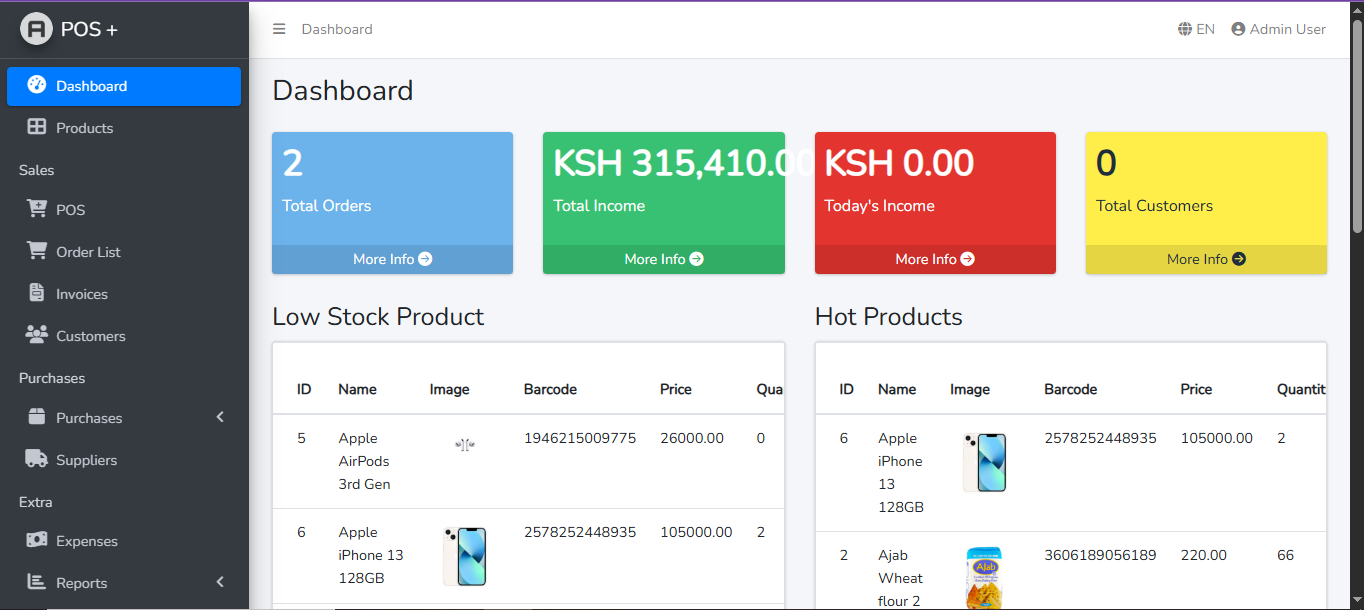Screen dimensions: 1364x610
Task: Expand the Reports submenu chevron
Action: point(220,581)
